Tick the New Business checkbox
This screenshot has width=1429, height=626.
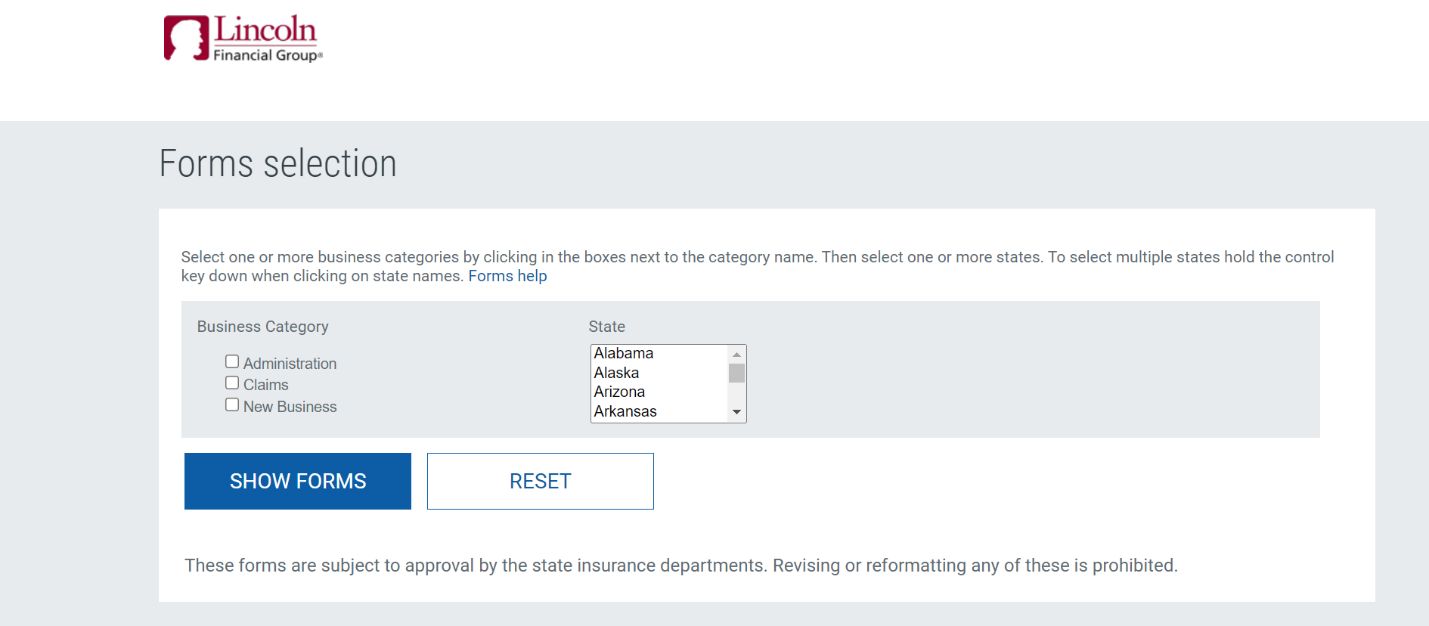click(x=232, y=405)
